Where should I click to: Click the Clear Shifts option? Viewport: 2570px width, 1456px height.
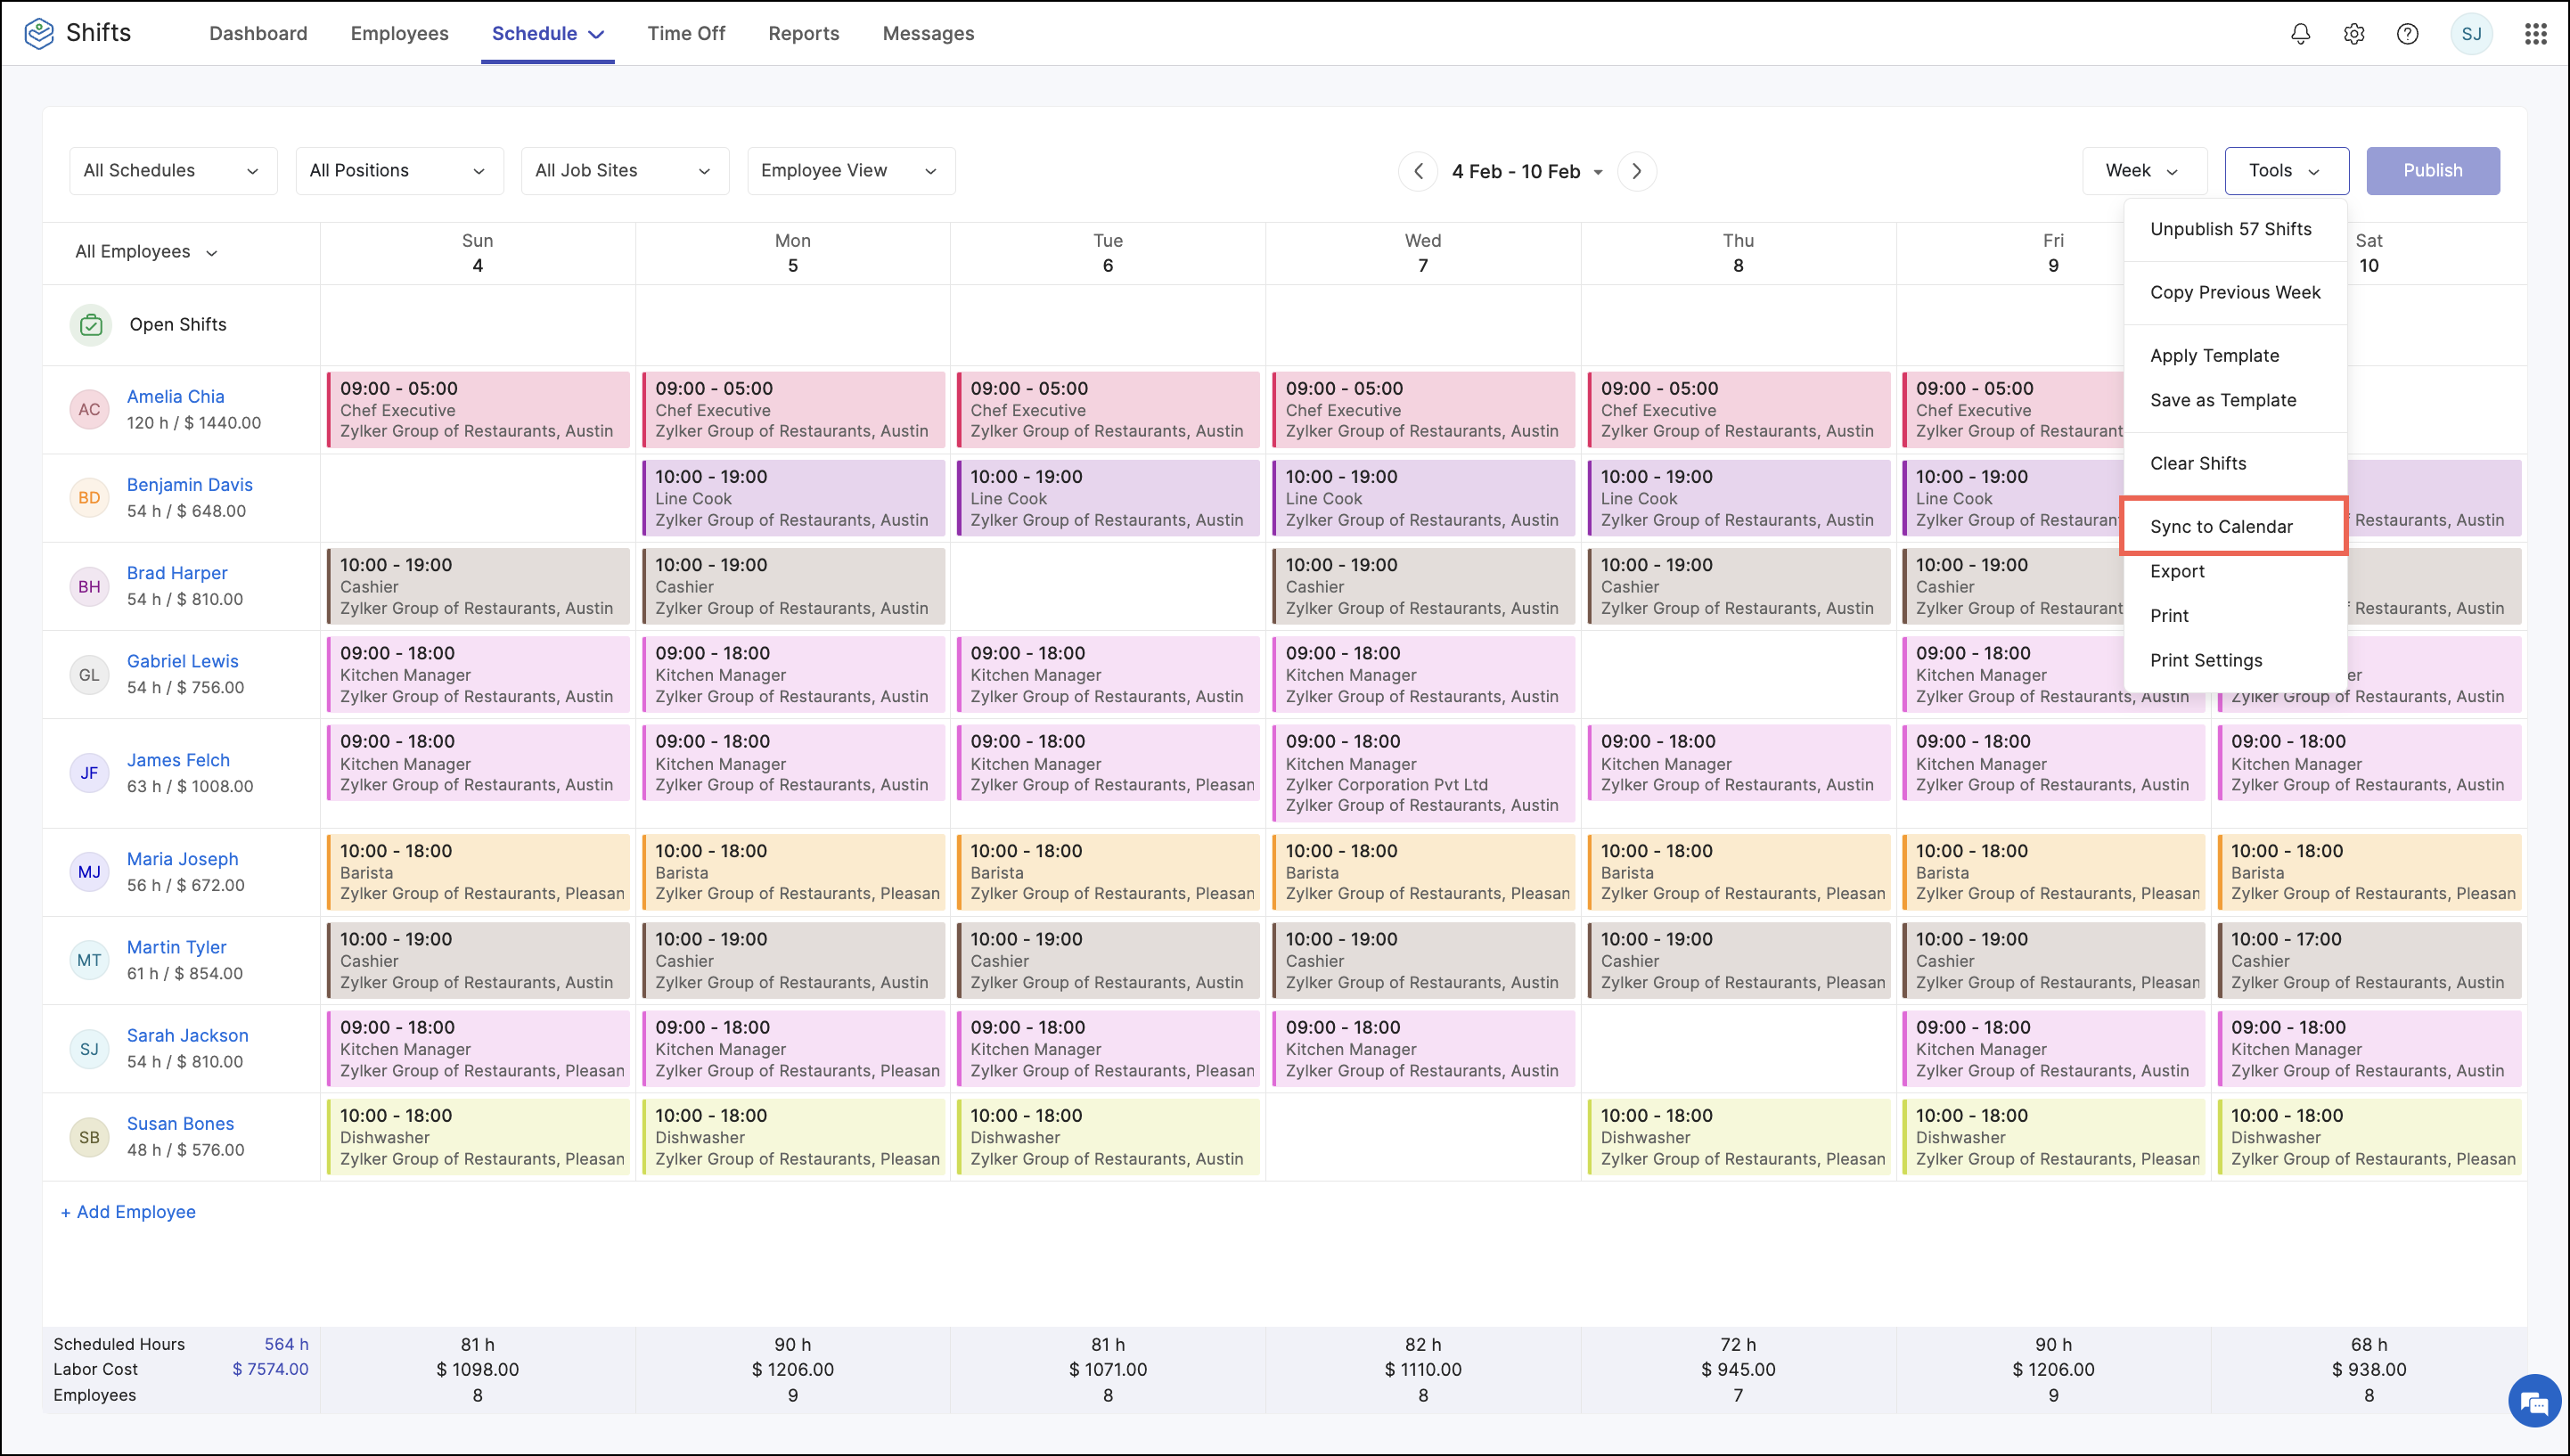pyautogui.click(x=2198, y=462)
